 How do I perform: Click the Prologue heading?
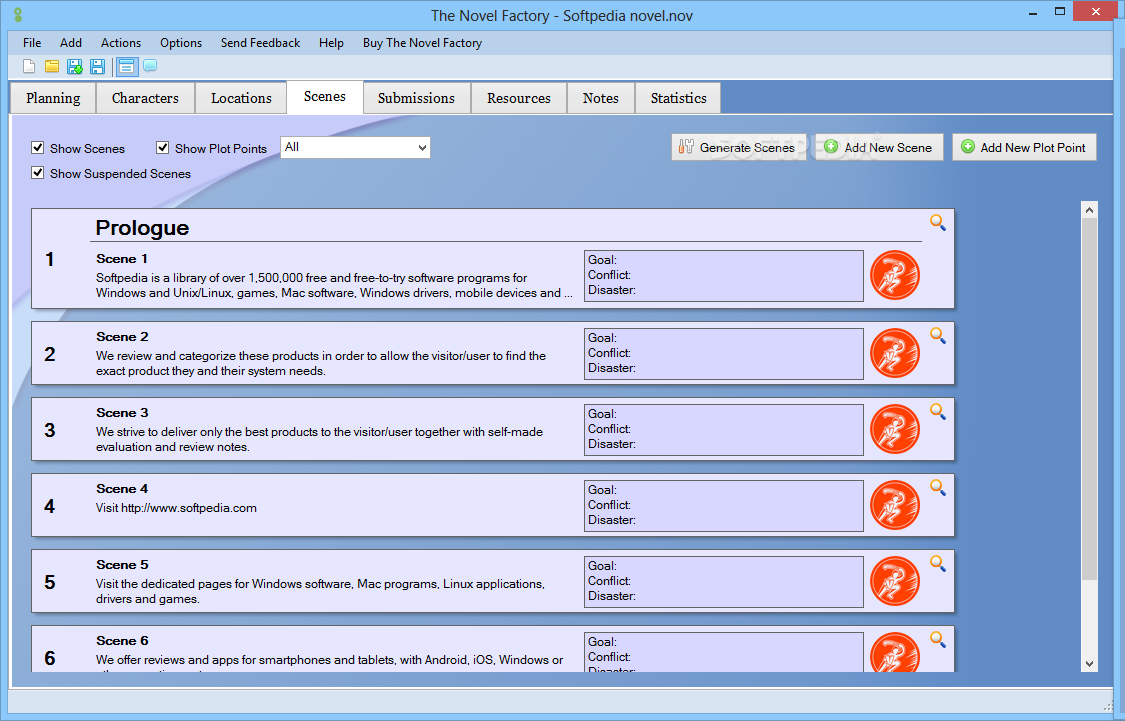142,227
